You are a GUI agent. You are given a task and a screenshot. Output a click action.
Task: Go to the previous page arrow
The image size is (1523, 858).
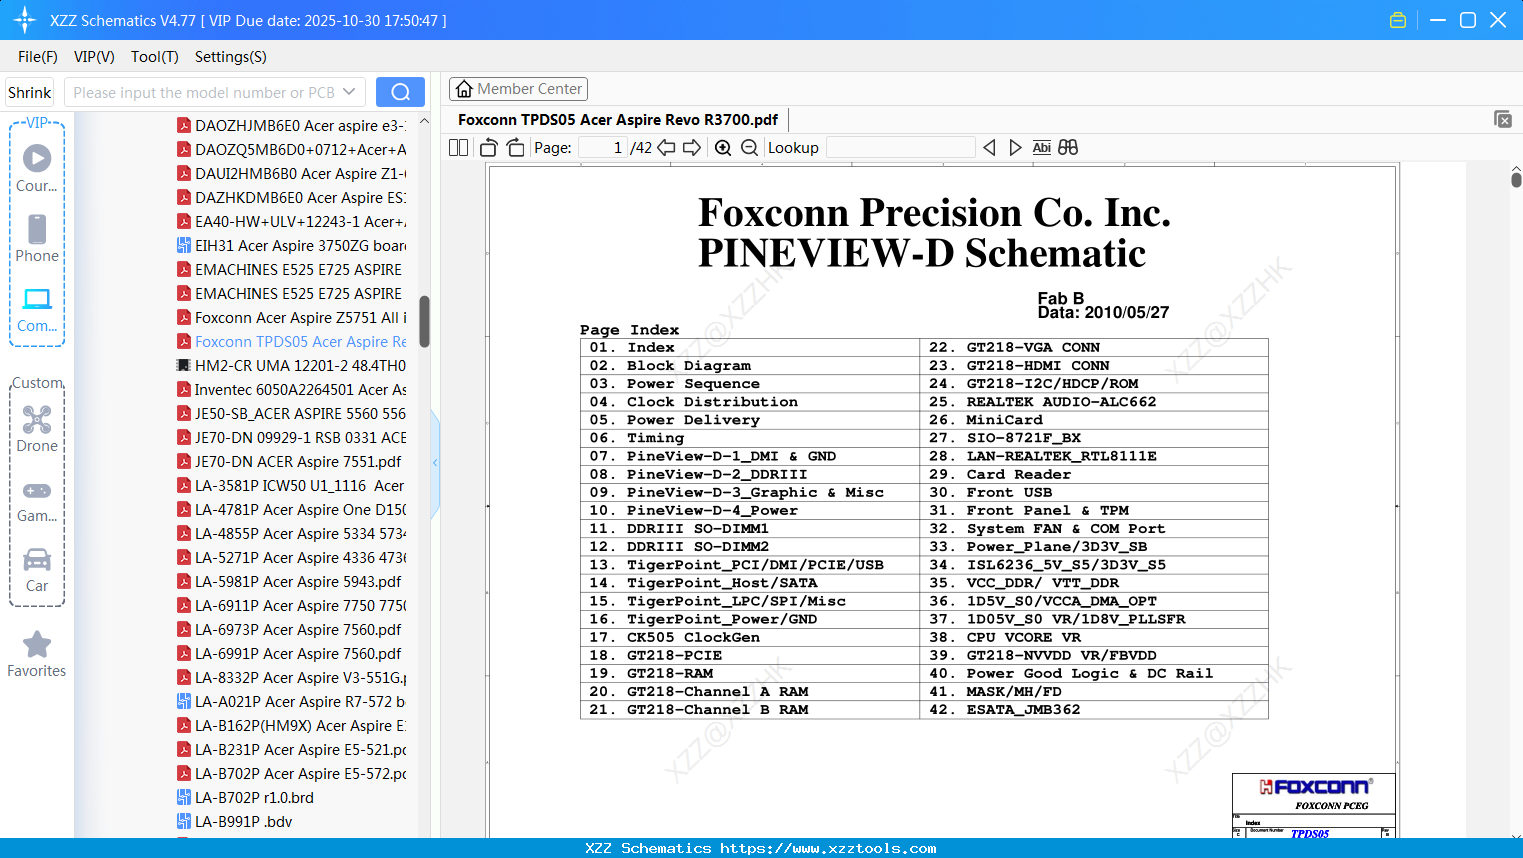[x=666, y=148]
